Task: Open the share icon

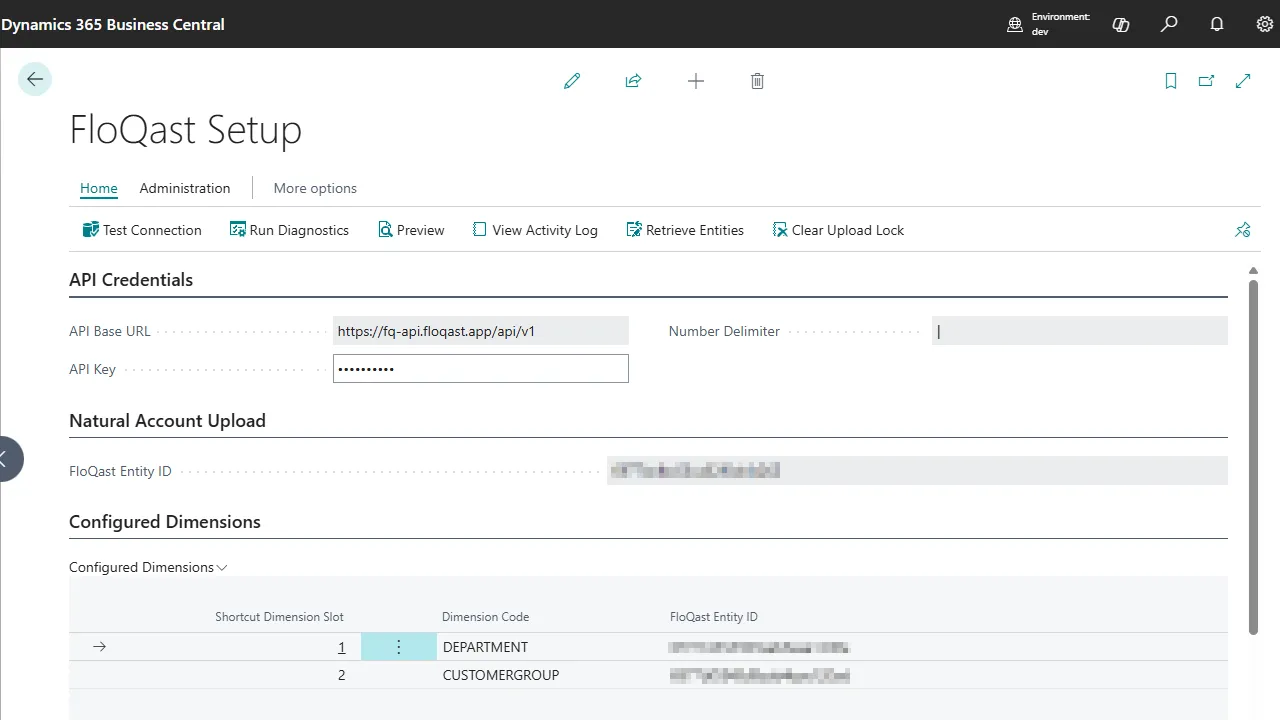Action: [x=633, y=81]
